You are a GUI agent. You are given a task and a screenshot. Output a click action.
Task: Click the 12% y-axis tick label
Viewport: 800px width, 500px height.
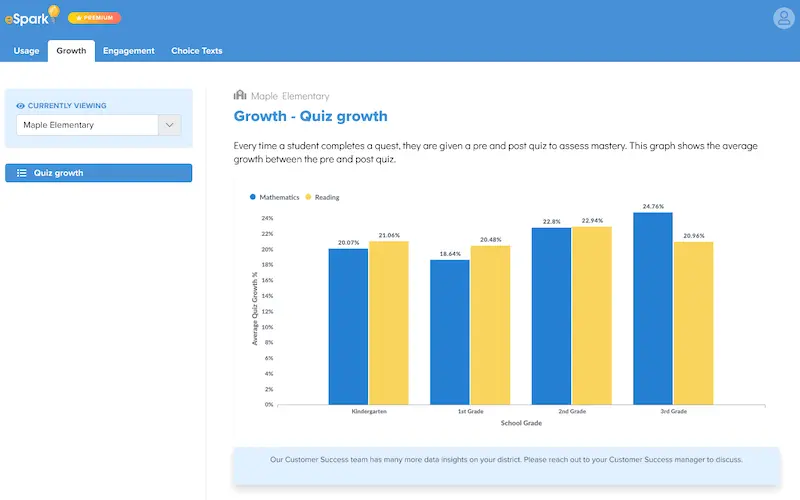click(x=267, y=311)
